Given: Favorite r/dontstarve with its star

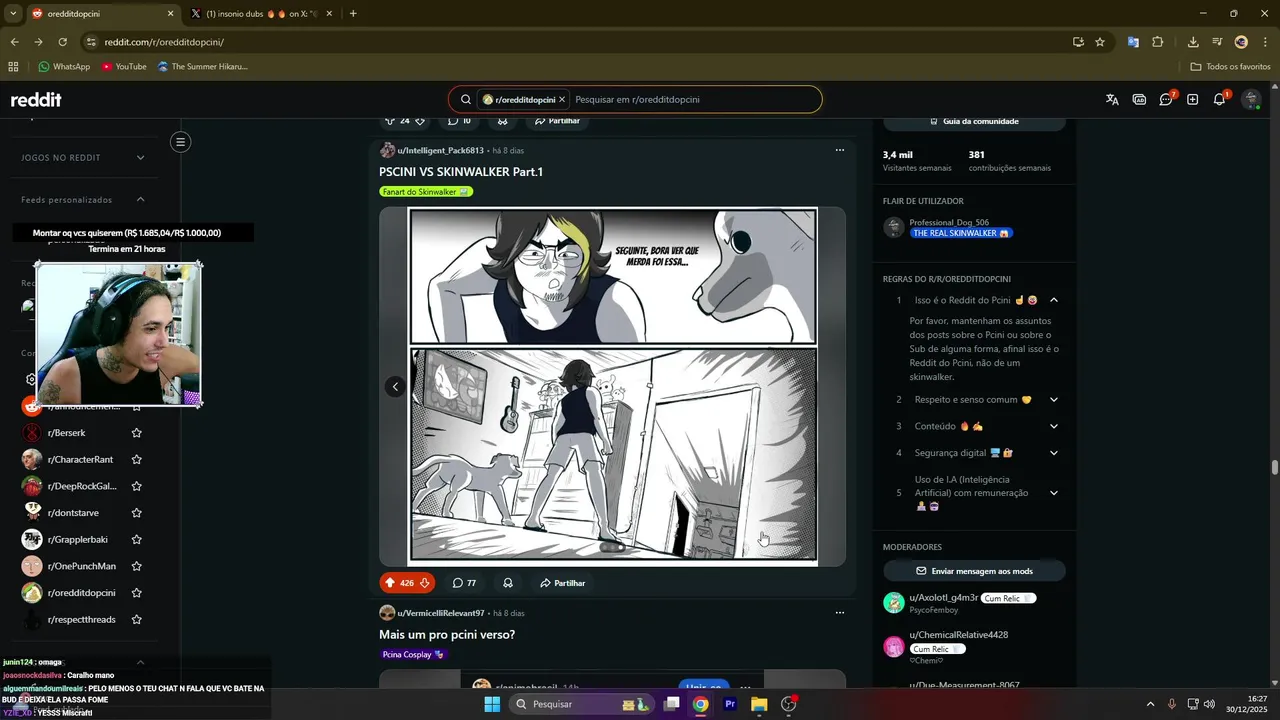Looking at the screenshot, I should (x=136, y=513).
